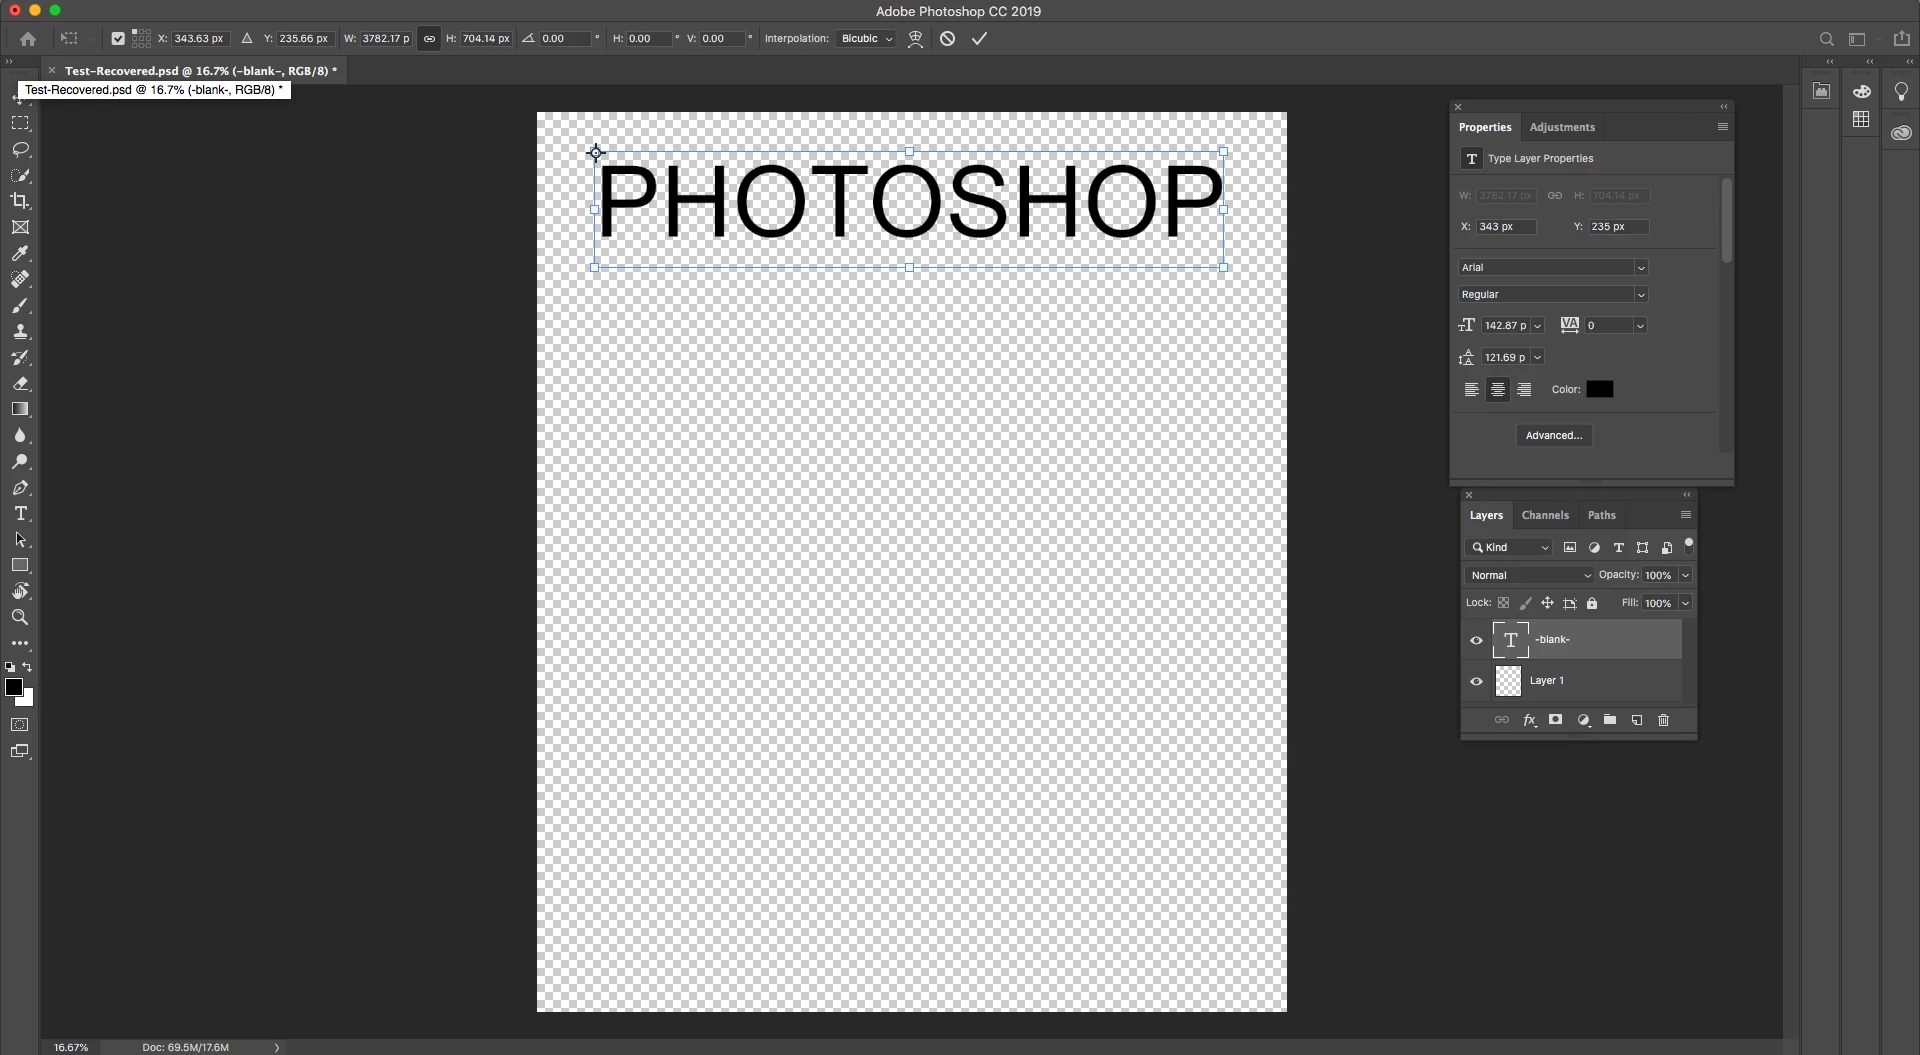Screen dimensions: 1920x1055
Task: Toggle the reference point checkbox
Action: tap(118, 39)
